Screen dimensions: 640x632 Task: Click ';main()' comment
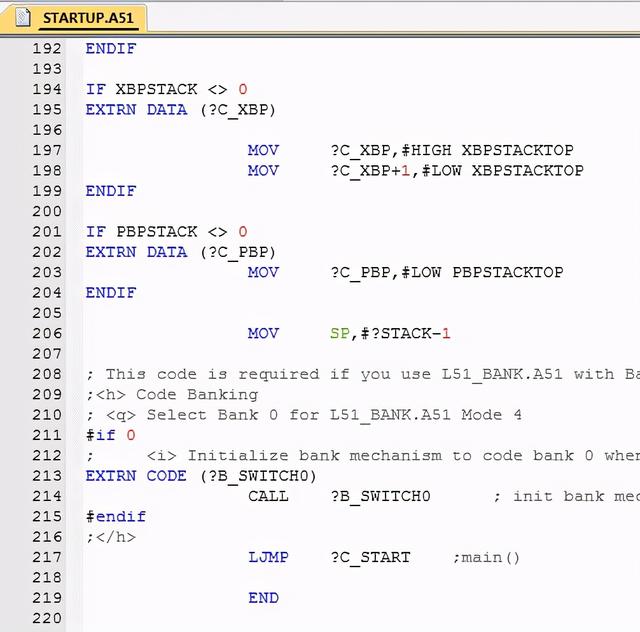point(487,557)
